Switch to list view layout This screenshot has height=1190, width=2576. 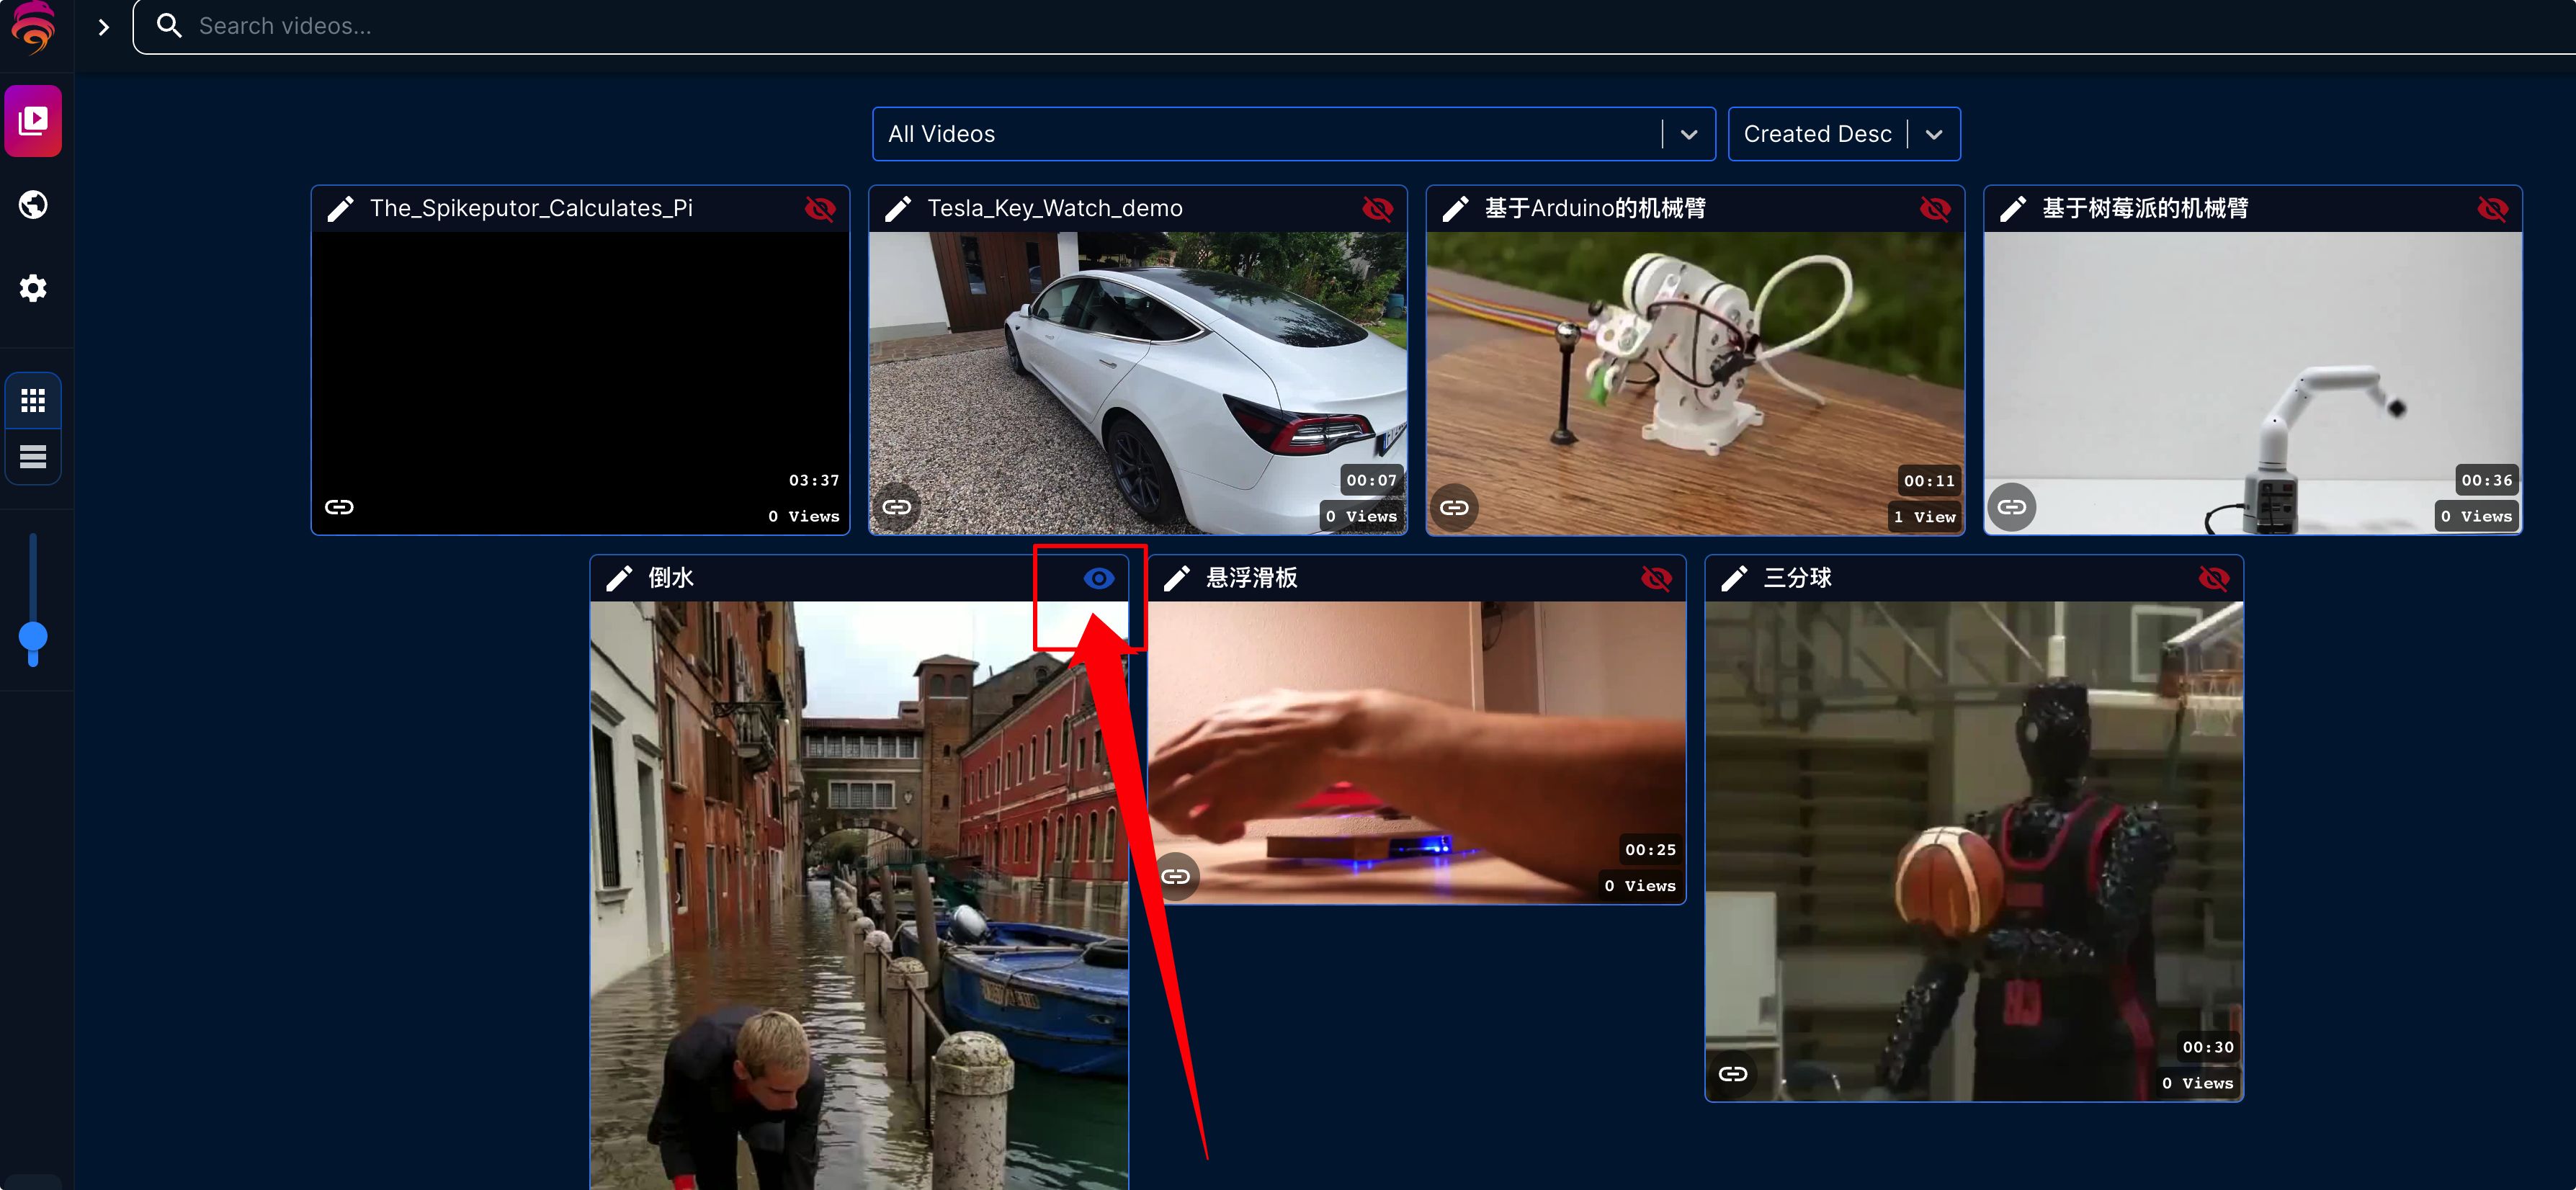pos(33,457)
